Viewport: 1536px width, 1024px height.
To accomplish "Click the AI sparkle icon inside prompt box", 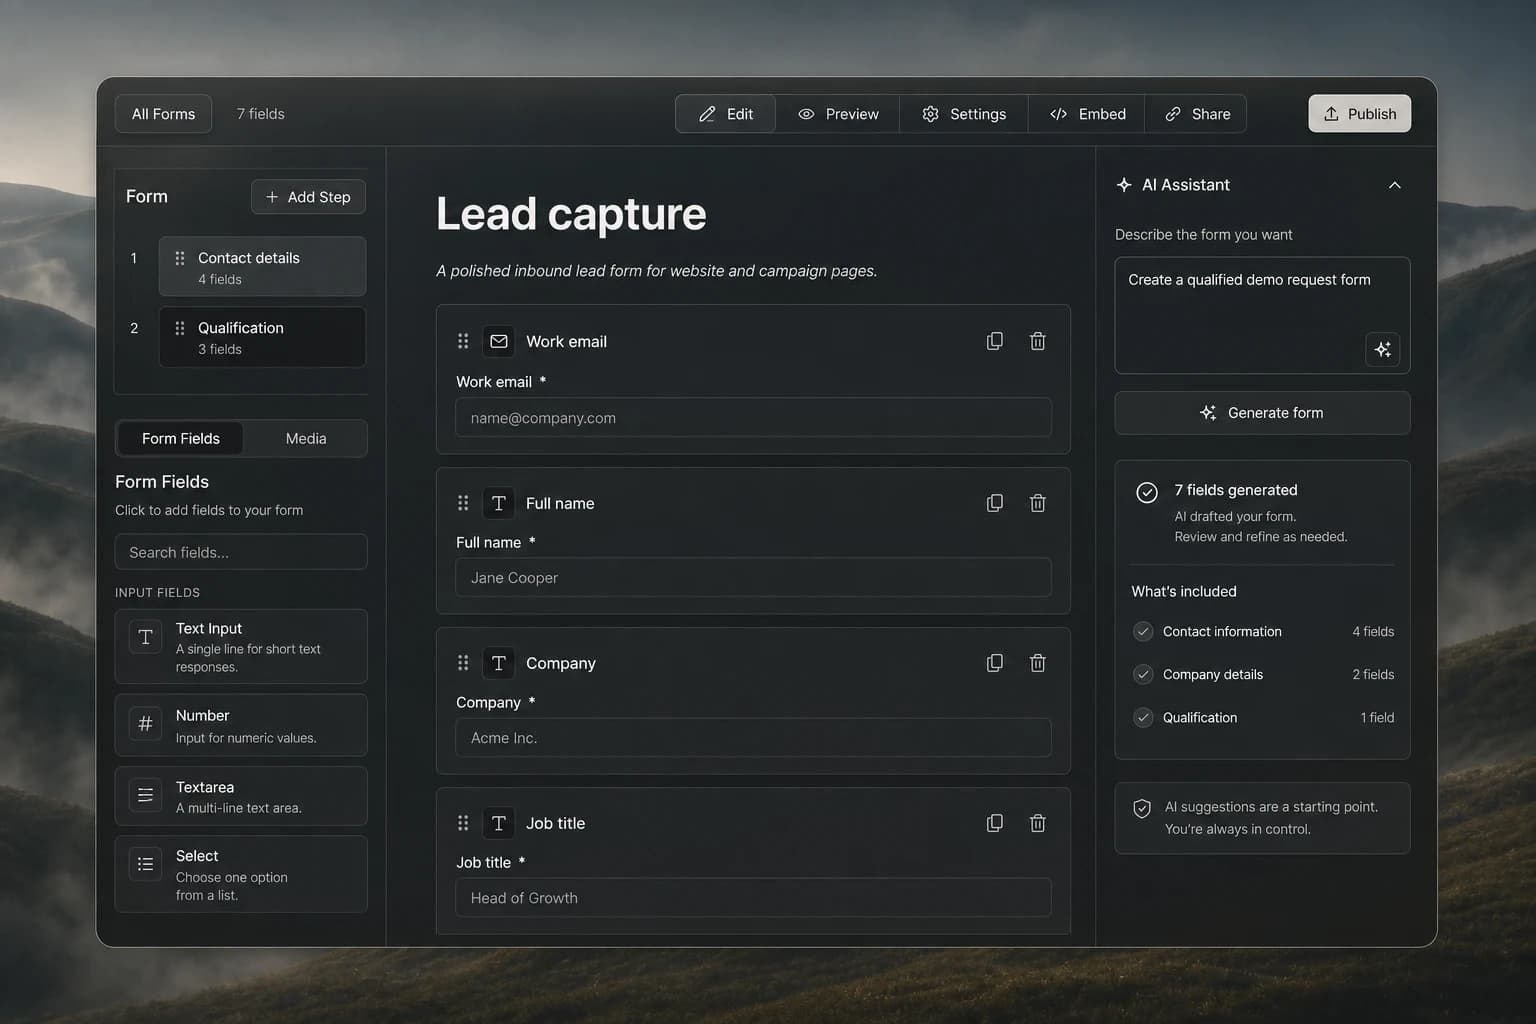I will (1382, 349).
